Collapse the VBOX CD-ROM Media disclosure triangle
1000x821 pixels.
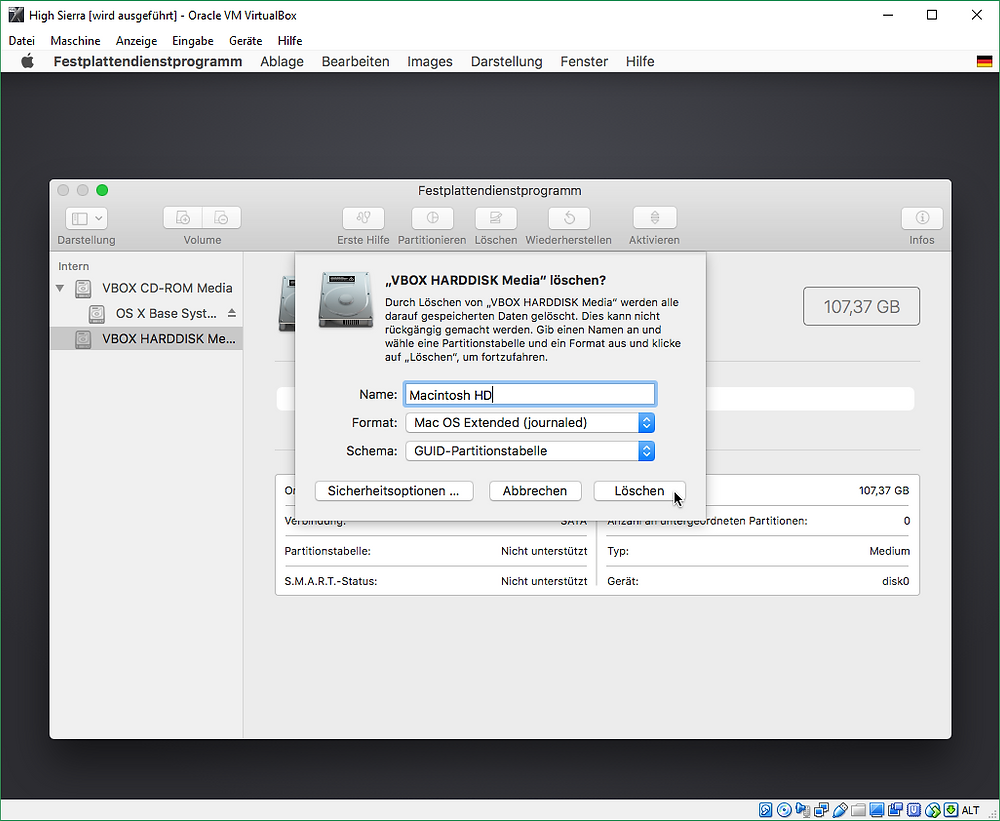click(x=60, y=288)
